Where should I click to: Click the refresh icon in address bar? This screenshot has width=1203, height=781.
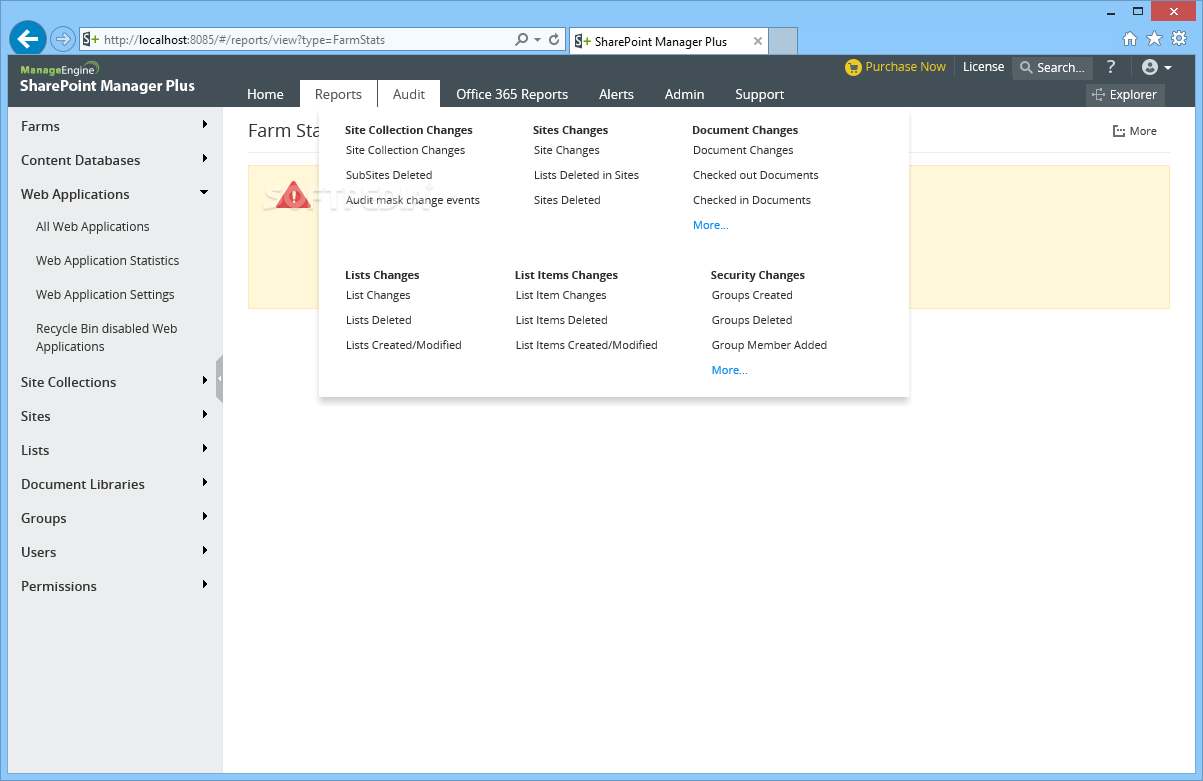tap(554, 40)
